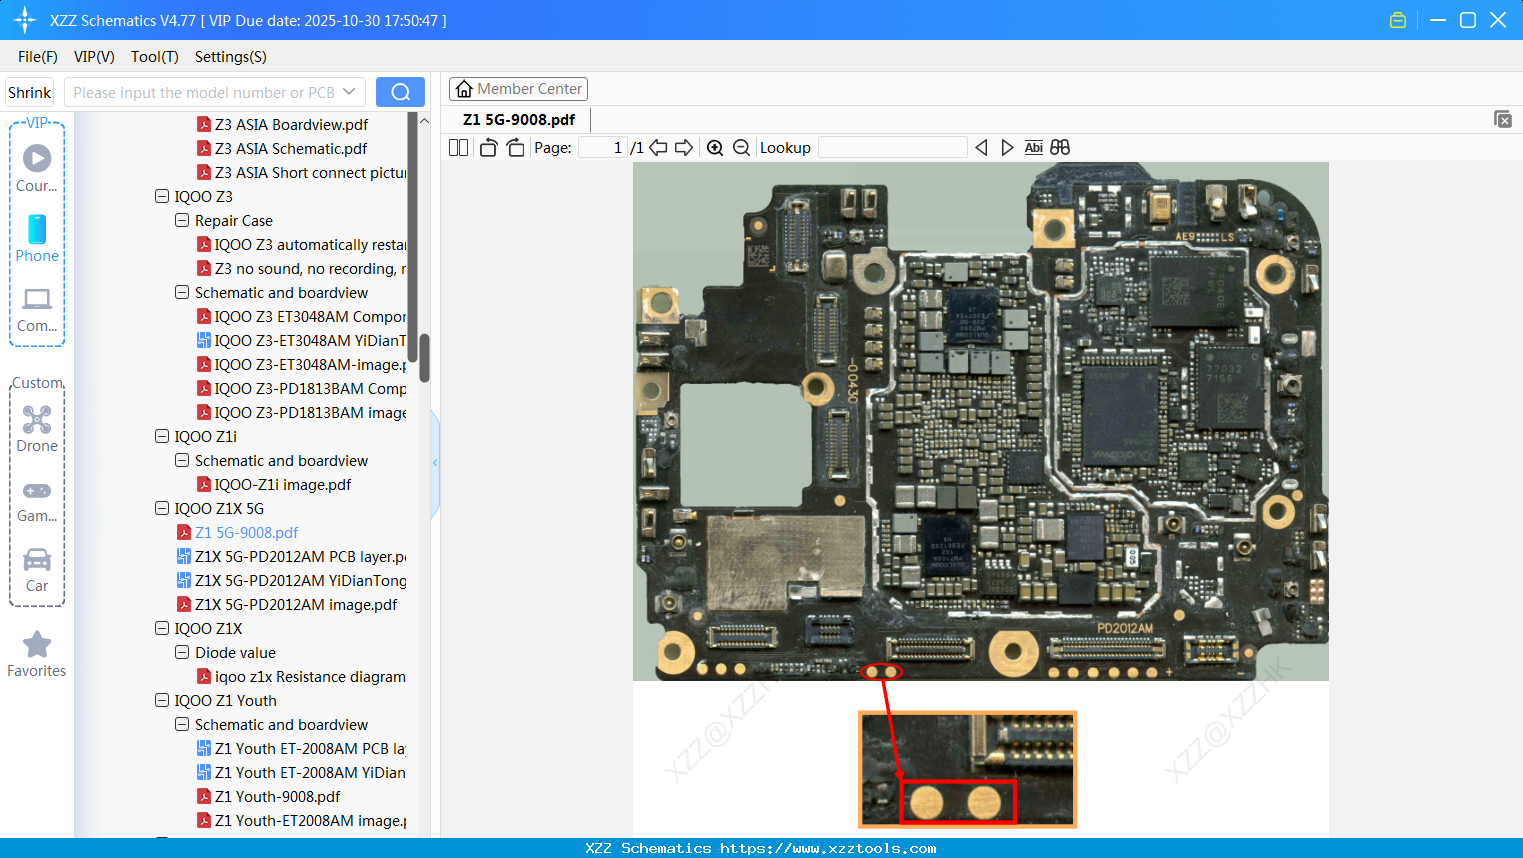Screen dimensions: 1523x858
Task: Rotate the page clockwise
Action: (515, 147)
